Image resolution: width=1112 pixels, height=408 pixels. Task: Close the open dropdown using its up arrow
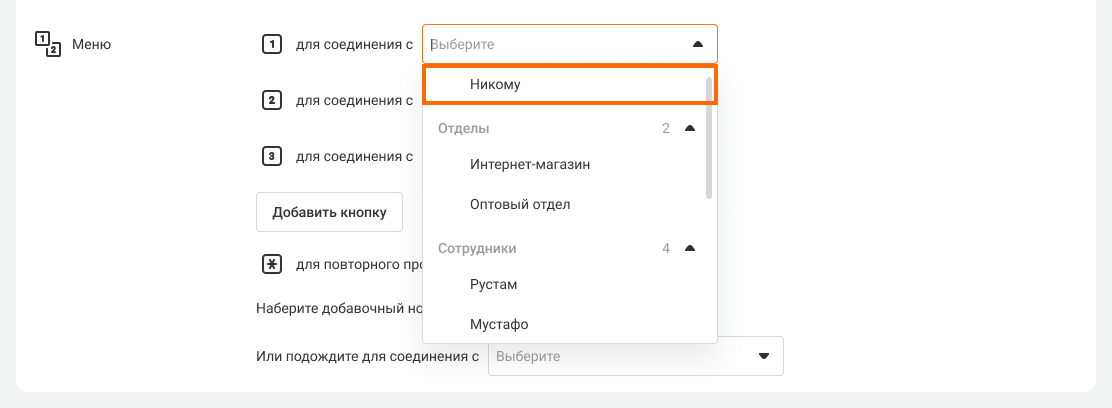click(x=697, y=44)
